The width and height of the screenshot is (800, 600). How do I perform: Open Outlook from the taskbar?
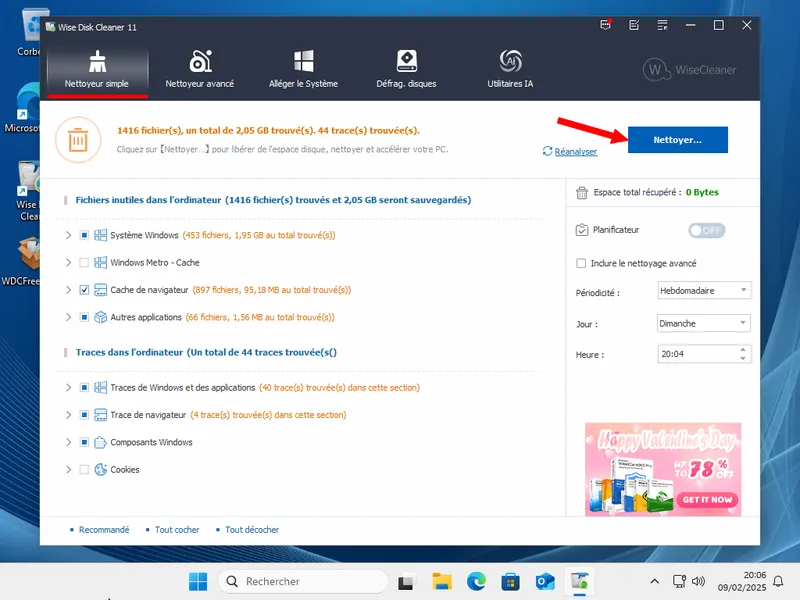pos(544,582)
